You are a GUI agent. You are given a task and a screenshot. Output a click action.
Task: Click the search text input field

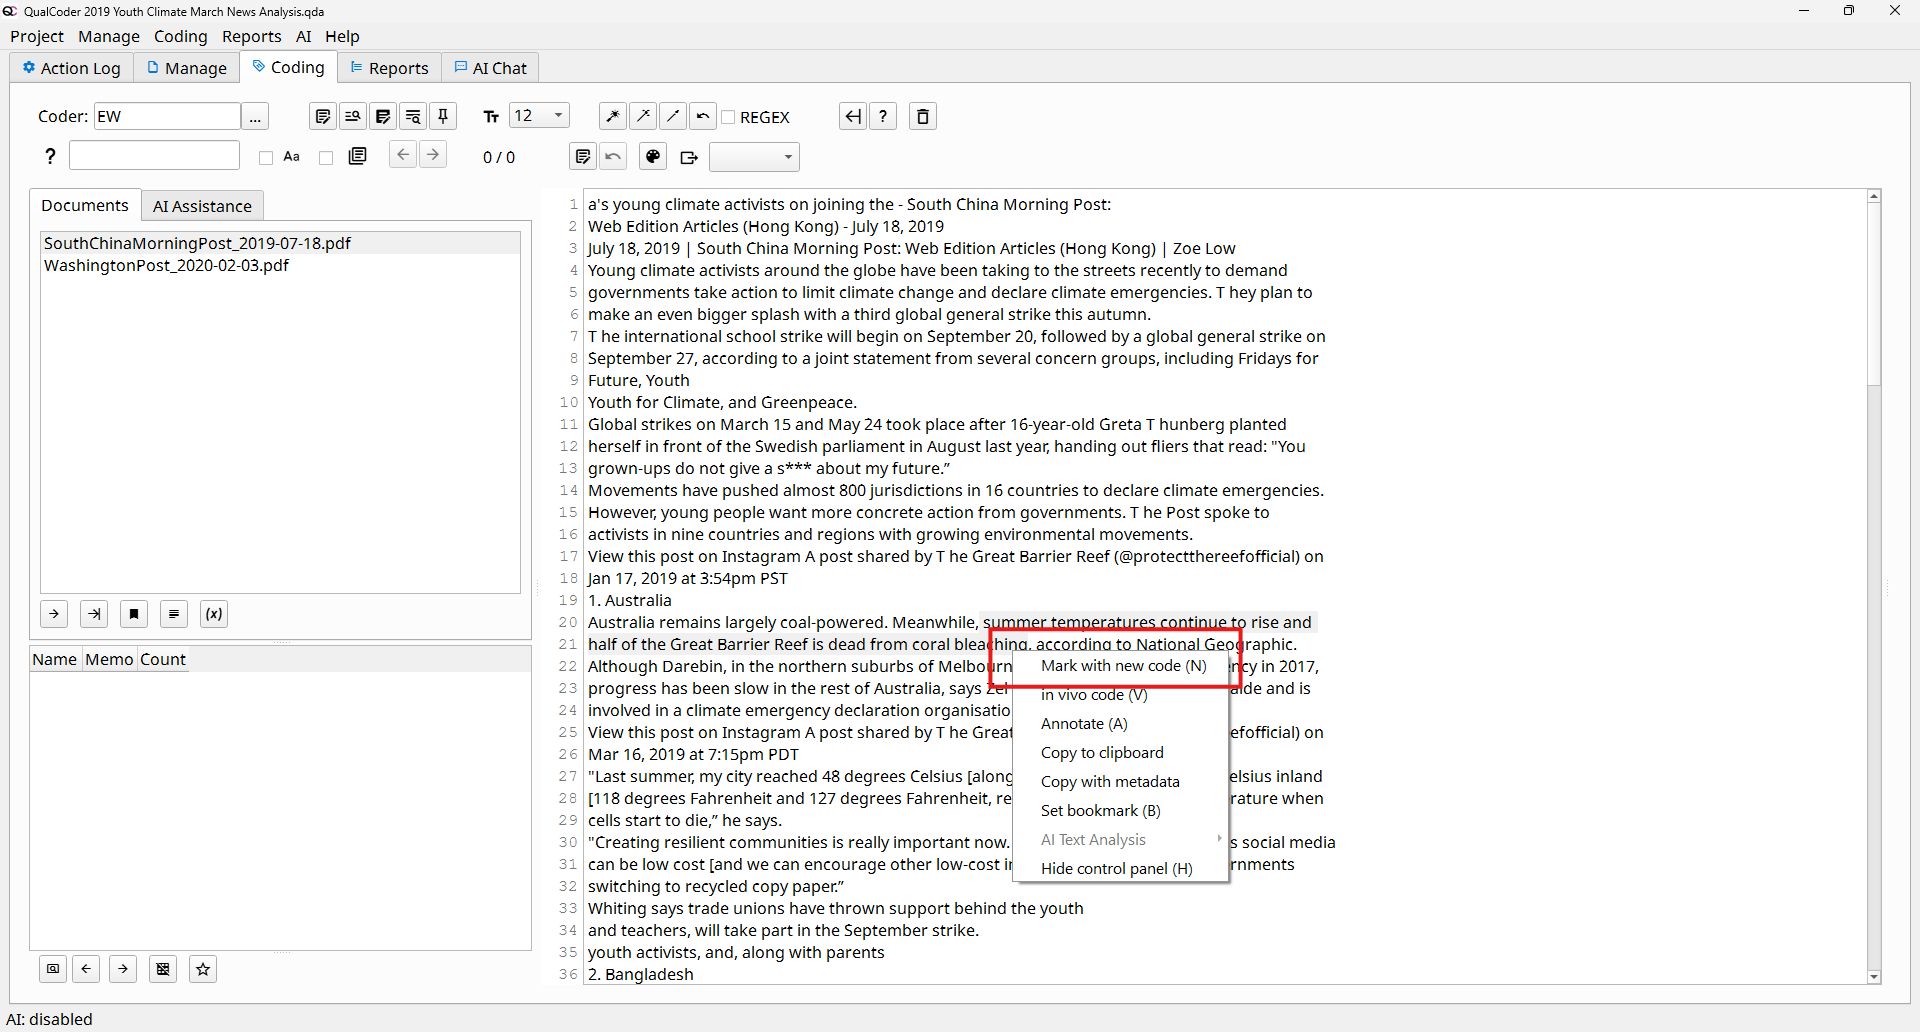tap(154, 156)
